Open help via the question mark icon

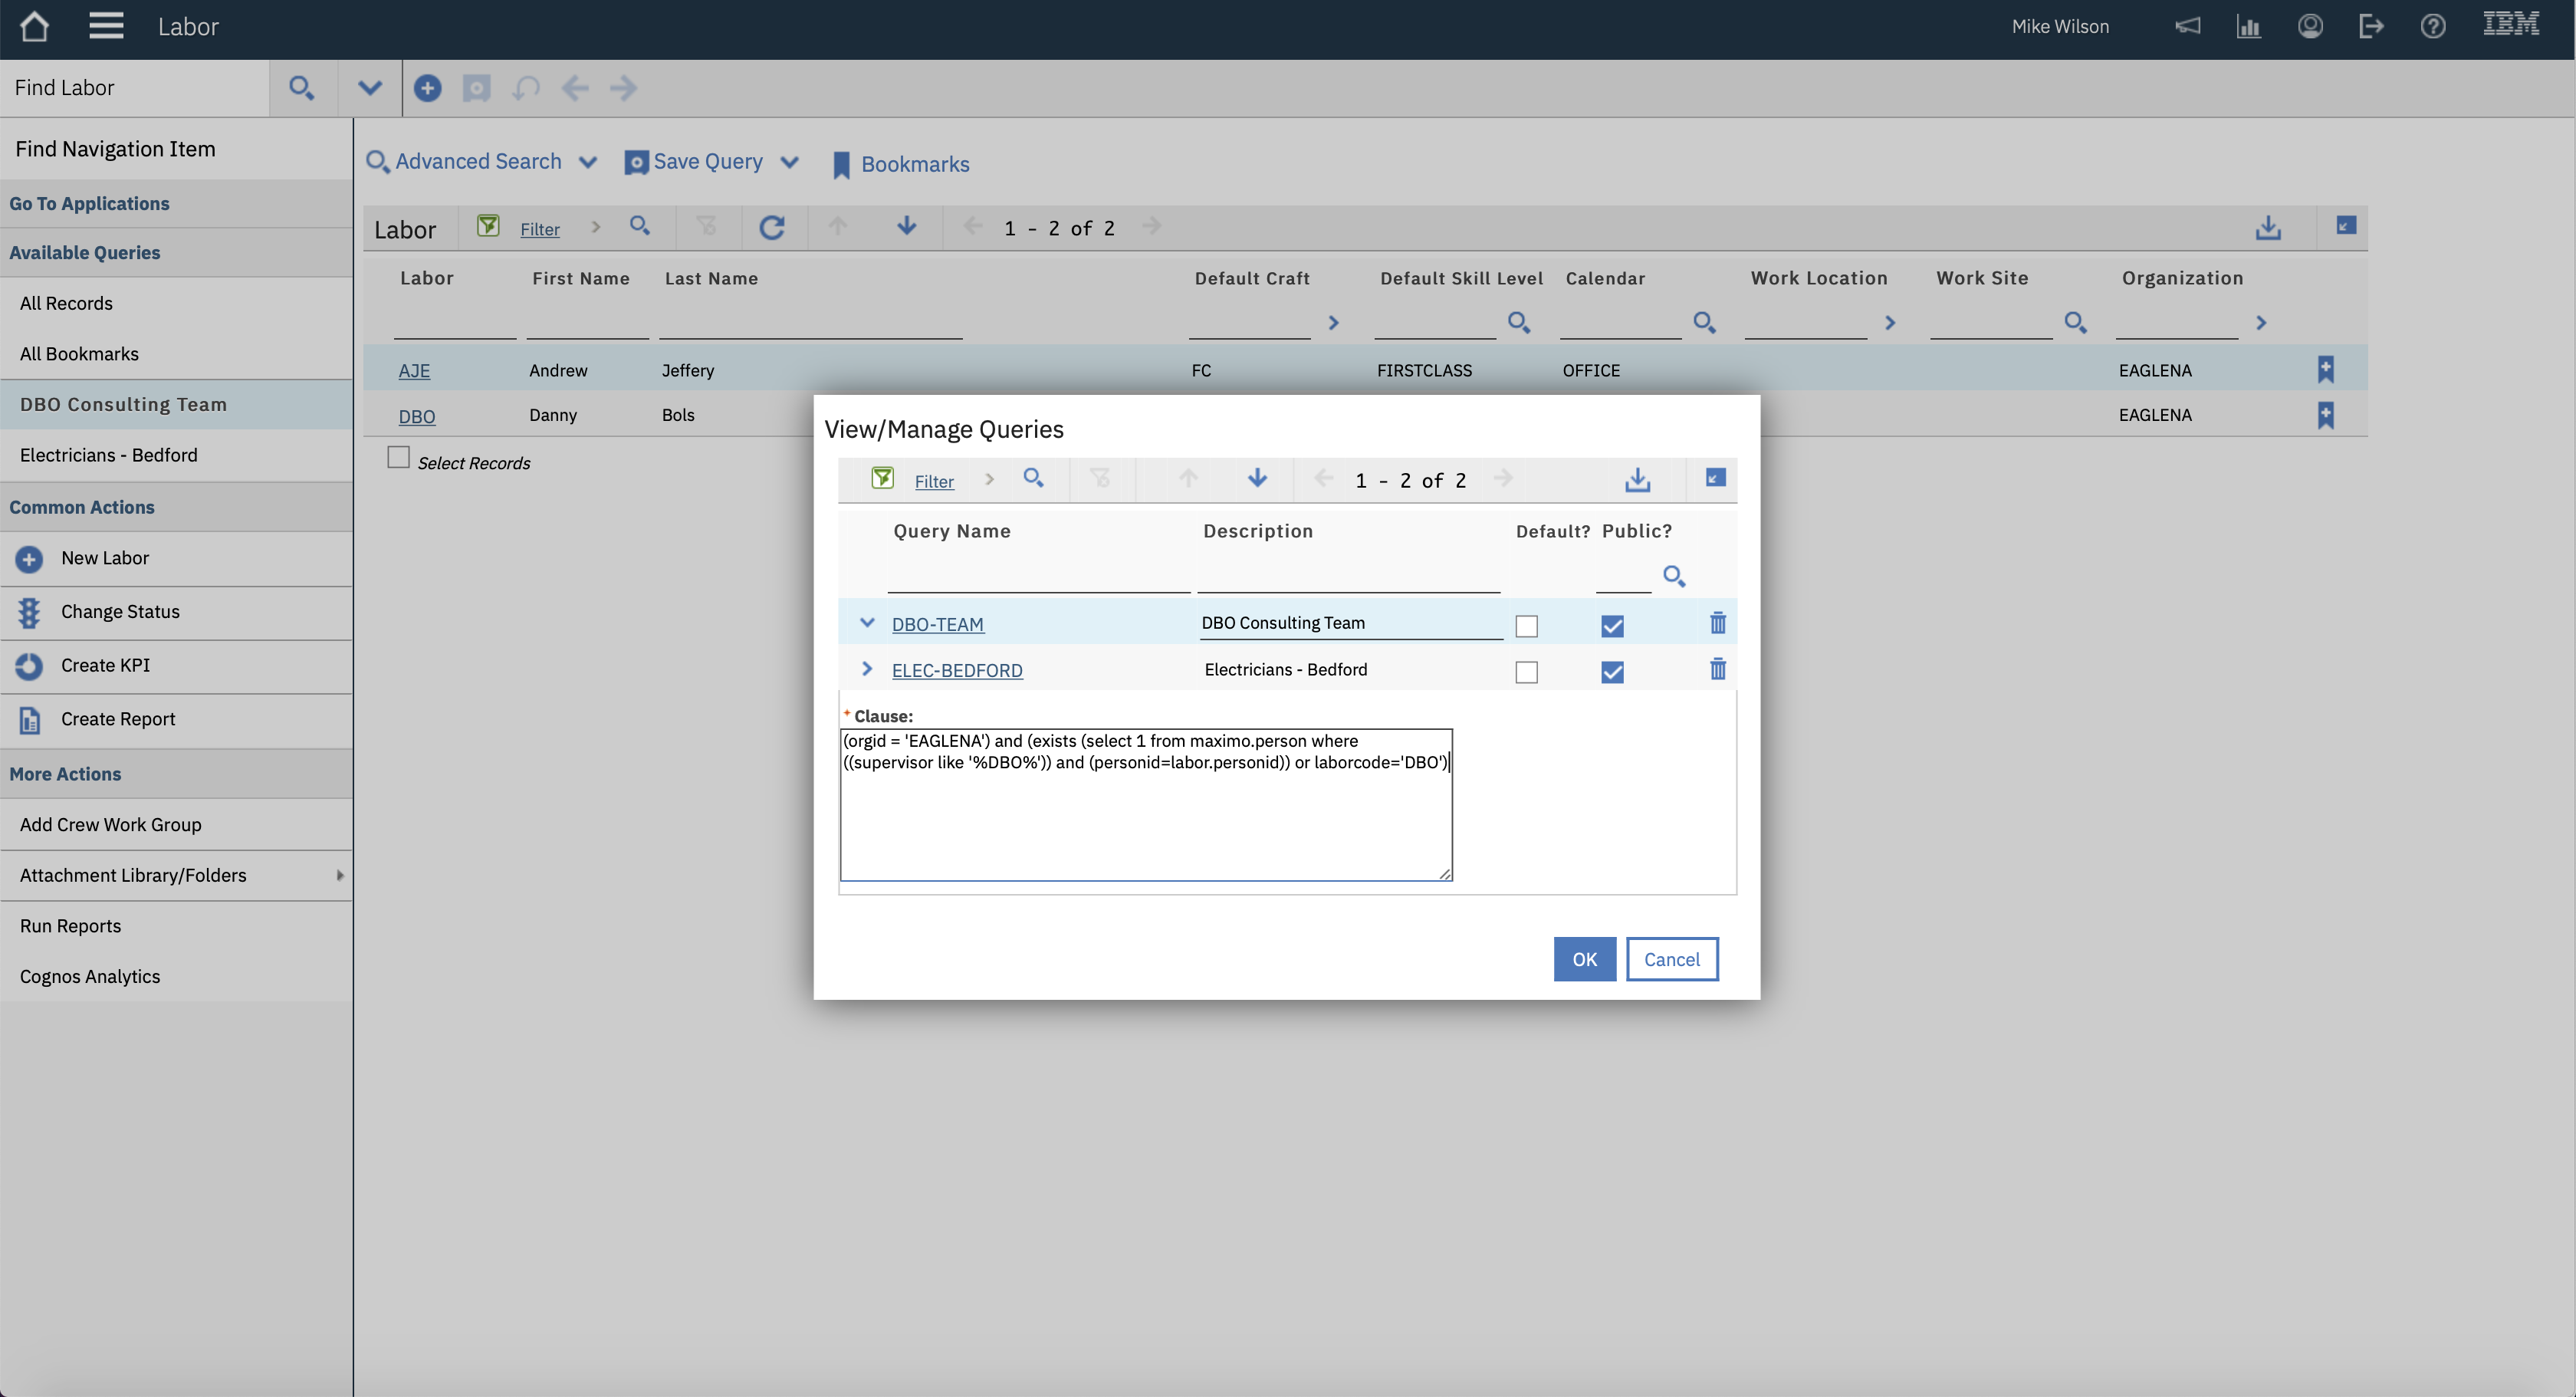coord(2434,26)
